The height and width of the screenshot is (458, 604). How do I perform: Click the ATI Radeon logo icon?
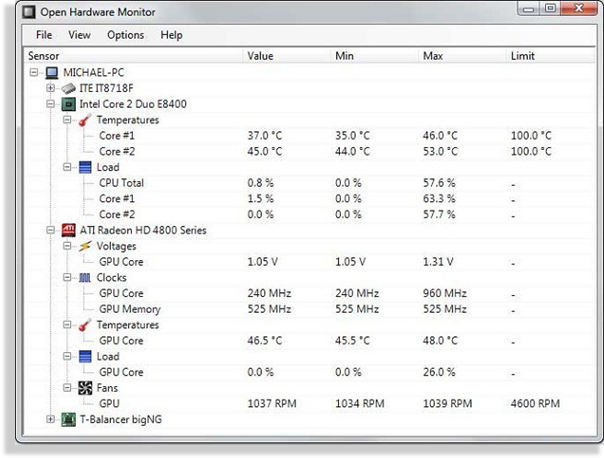click(x=69, y=230)
